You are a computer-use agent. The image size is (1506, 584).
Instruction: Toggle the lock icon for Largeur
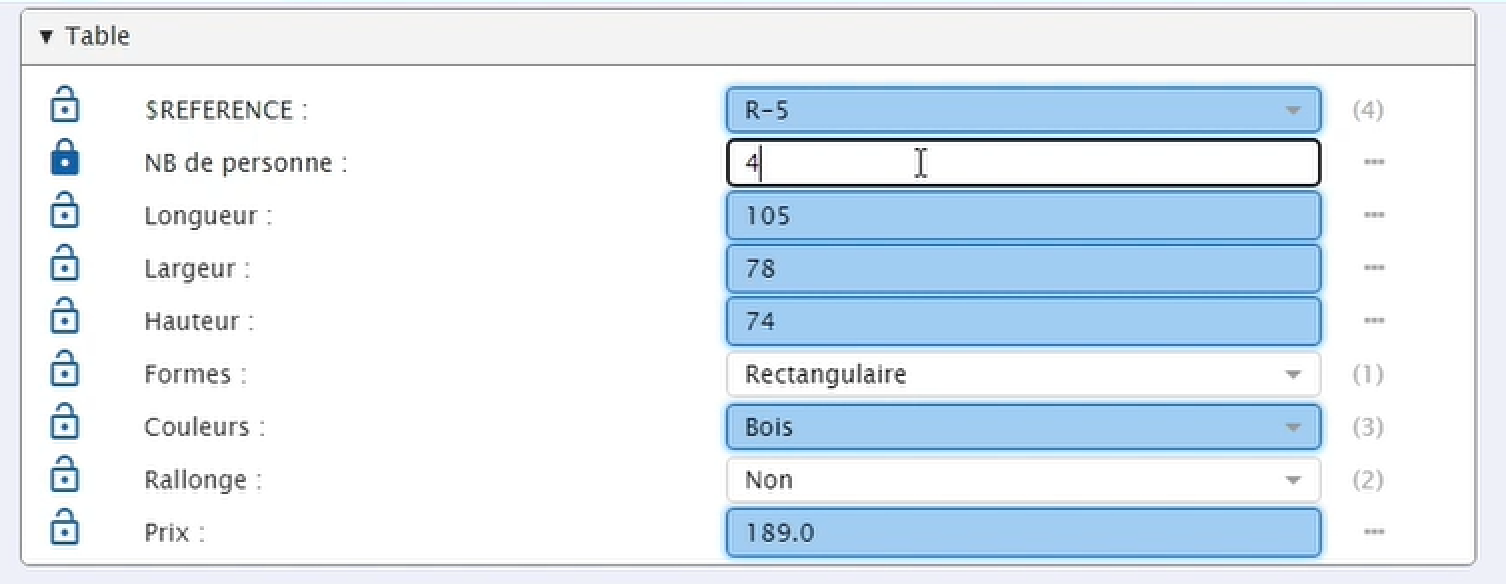(x=65, y=264)
